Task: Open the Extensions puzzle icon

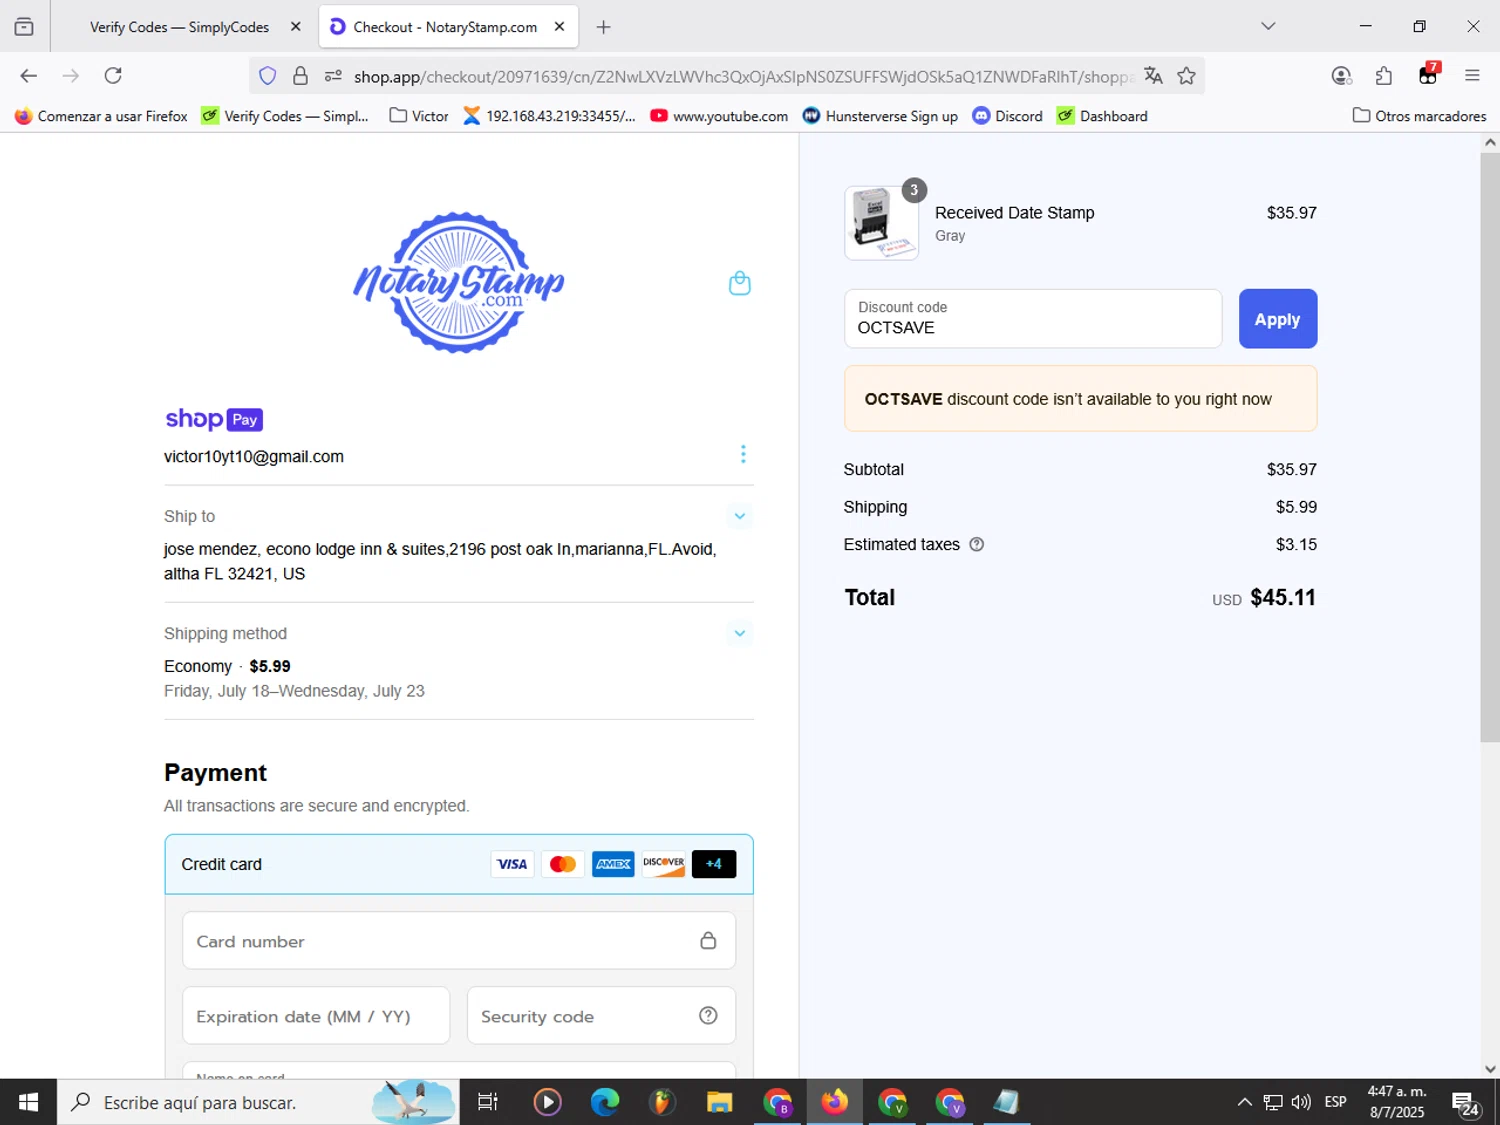Action: [x=1384, y=76]
